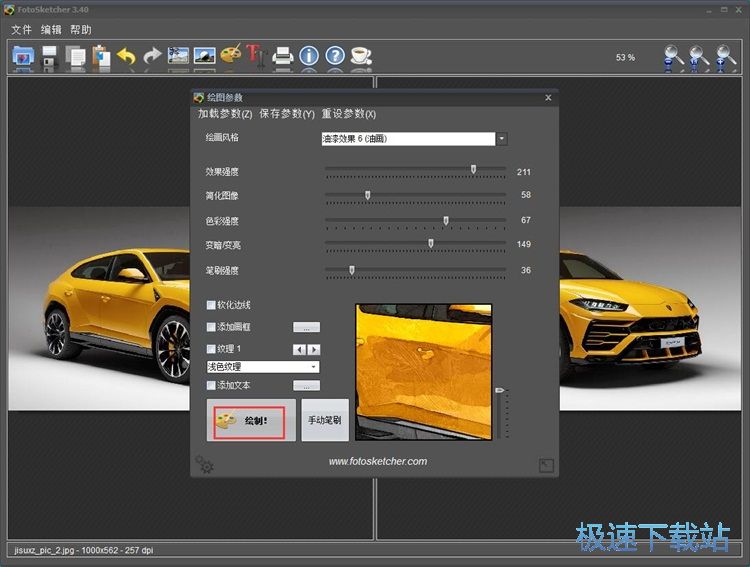Click the 手动笔刷 button
Viewport: 750px width, 567px height.
pyautogui.click(x=325, y=420)
